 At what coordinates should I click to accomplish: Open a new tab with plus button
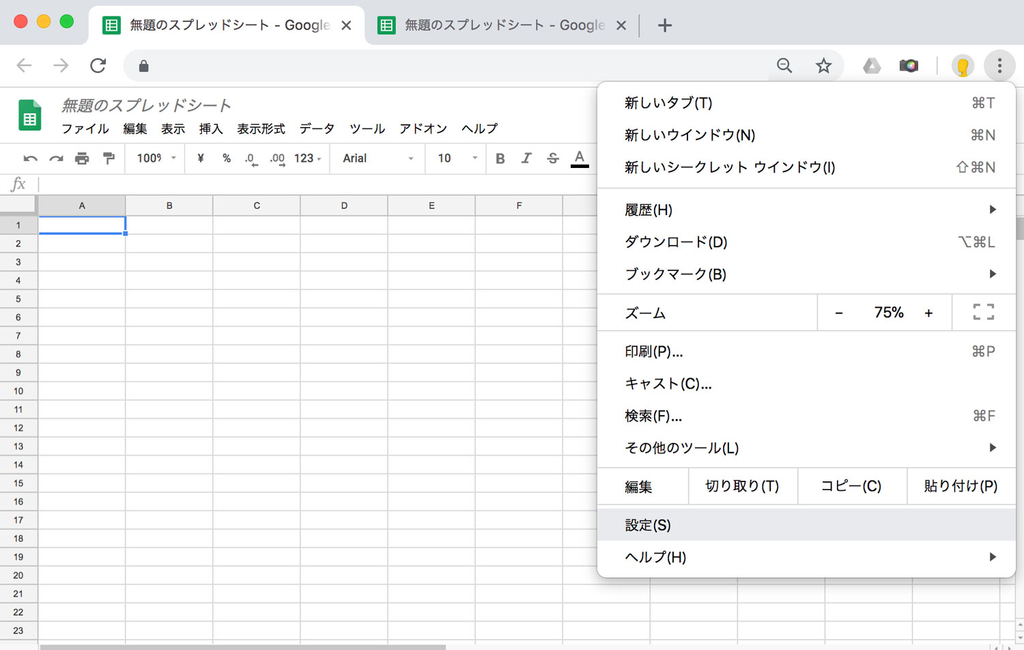click(664, 25)
